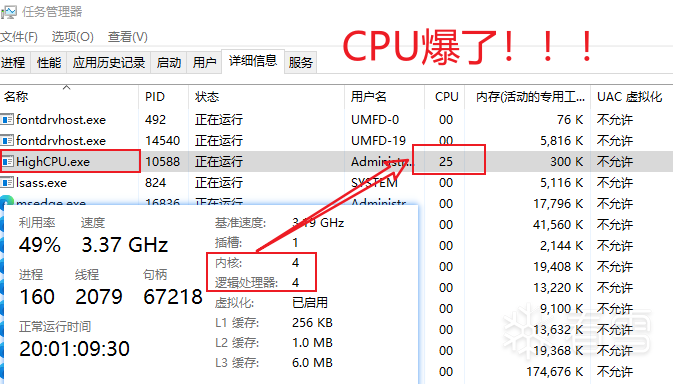Click the handle count 67218
The height and width of the screenshot is (384, 673).
(x=173, y=297)
